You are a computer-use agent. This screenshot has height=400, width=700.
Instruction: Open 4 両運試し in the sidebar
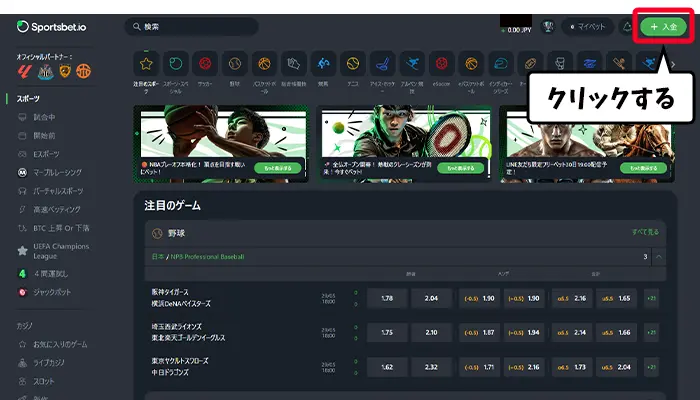[x=43, y=274]
